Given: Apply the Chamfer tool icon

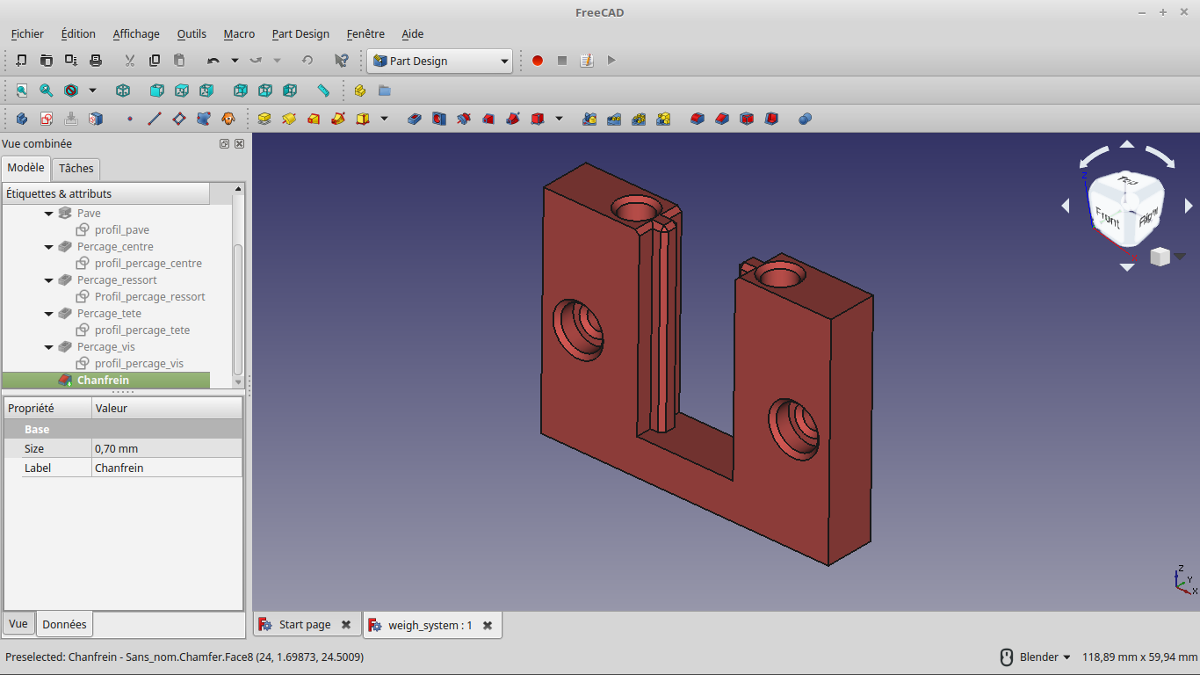Looking at the screenshot, I should click(722, 118).
